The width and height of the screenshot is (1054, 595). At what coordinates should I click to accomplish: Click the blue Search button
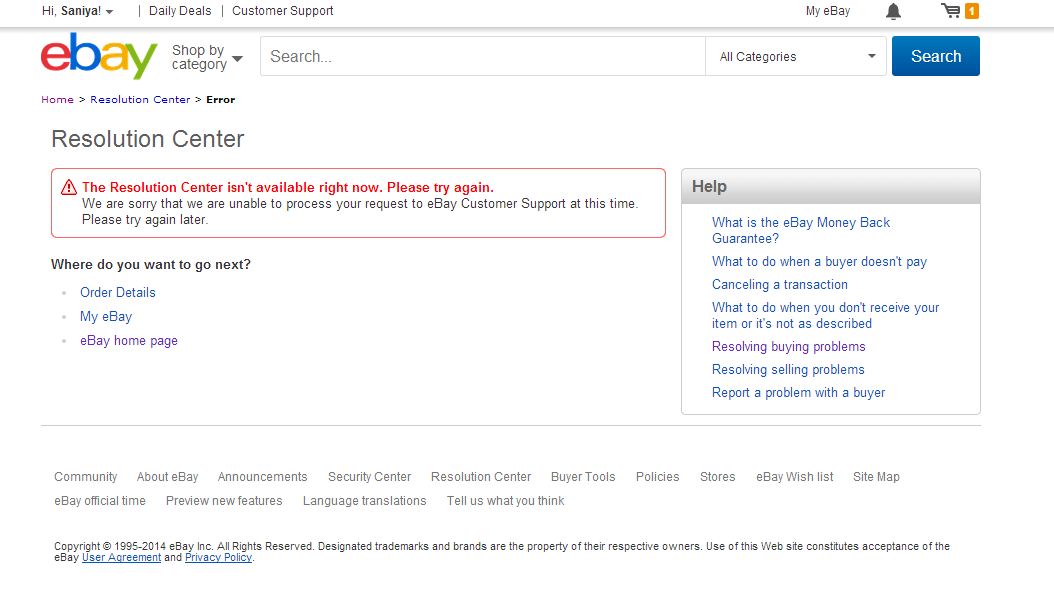(x=936, y=56)
